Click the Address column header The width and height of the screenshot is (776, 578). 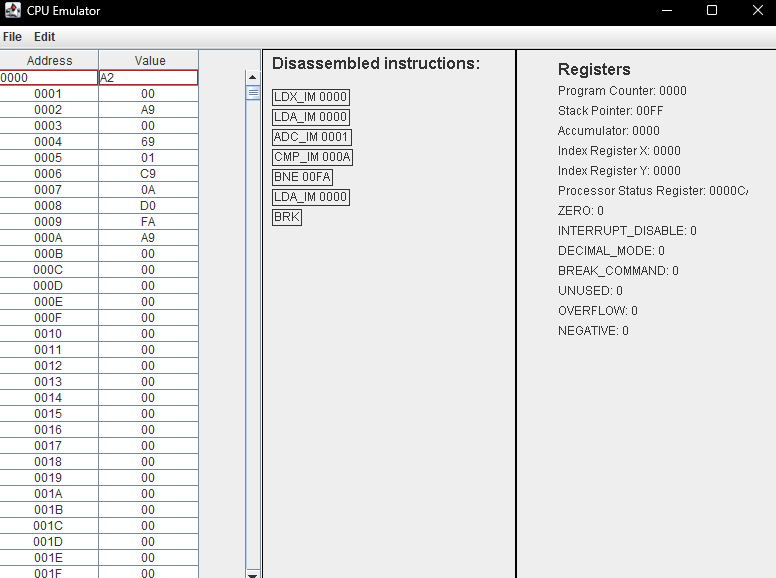49,60
